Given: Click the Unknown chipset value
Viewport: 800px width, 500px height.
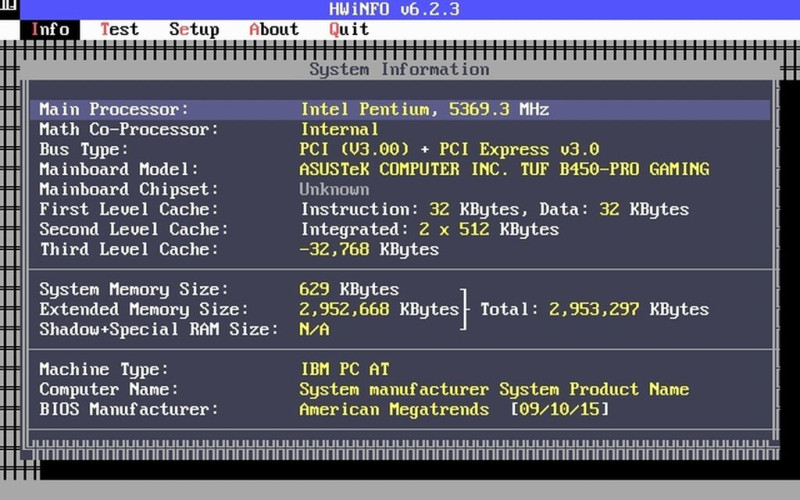Looking at the screenshot, I should (x=334, y=189).
